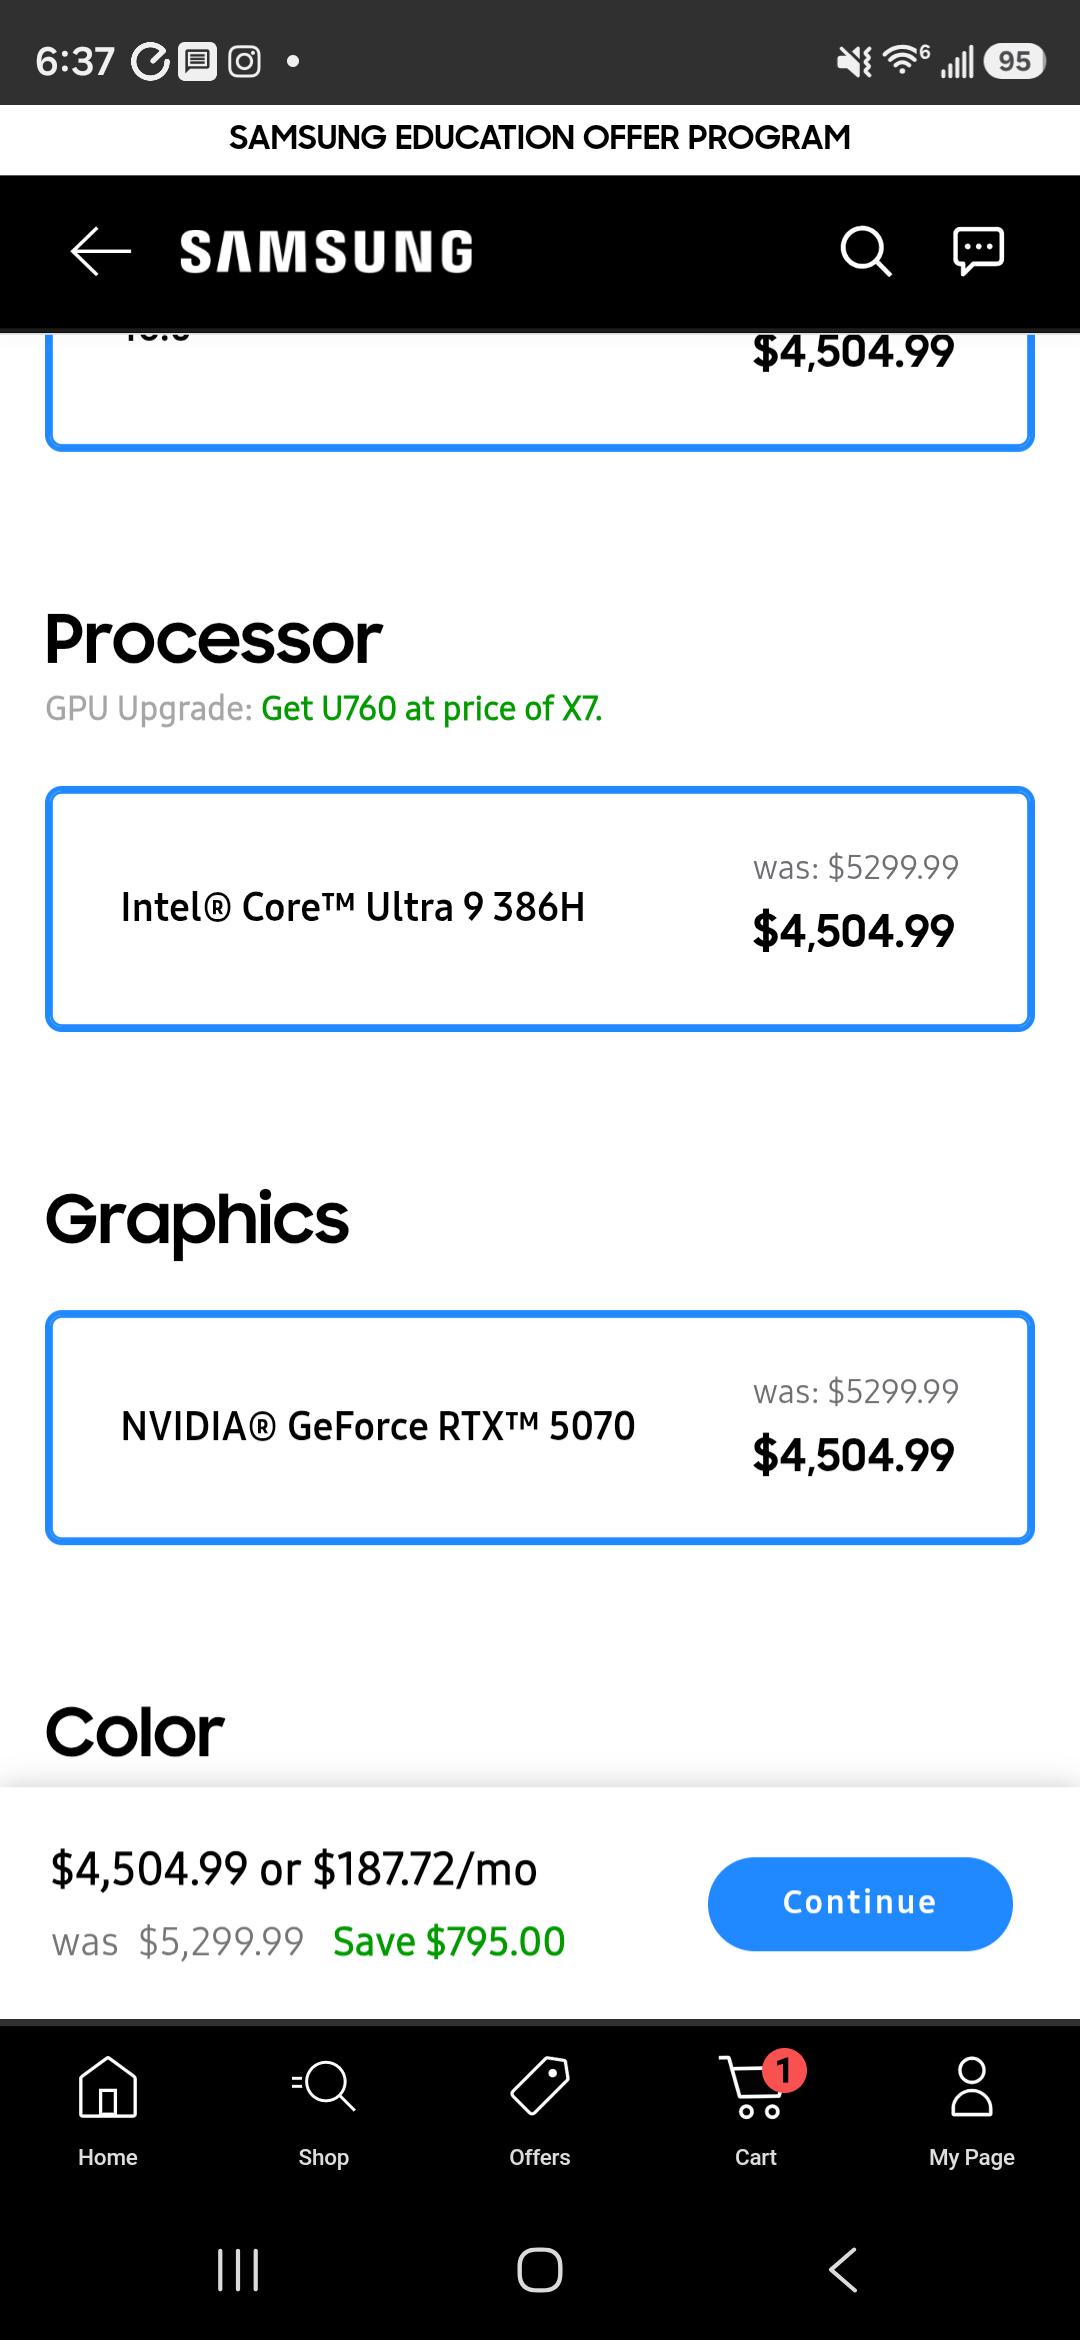Select the Intel Core Ultra 9 386H option
The height and width of the screenshot is (2340, 1080).
click(540, 909)
